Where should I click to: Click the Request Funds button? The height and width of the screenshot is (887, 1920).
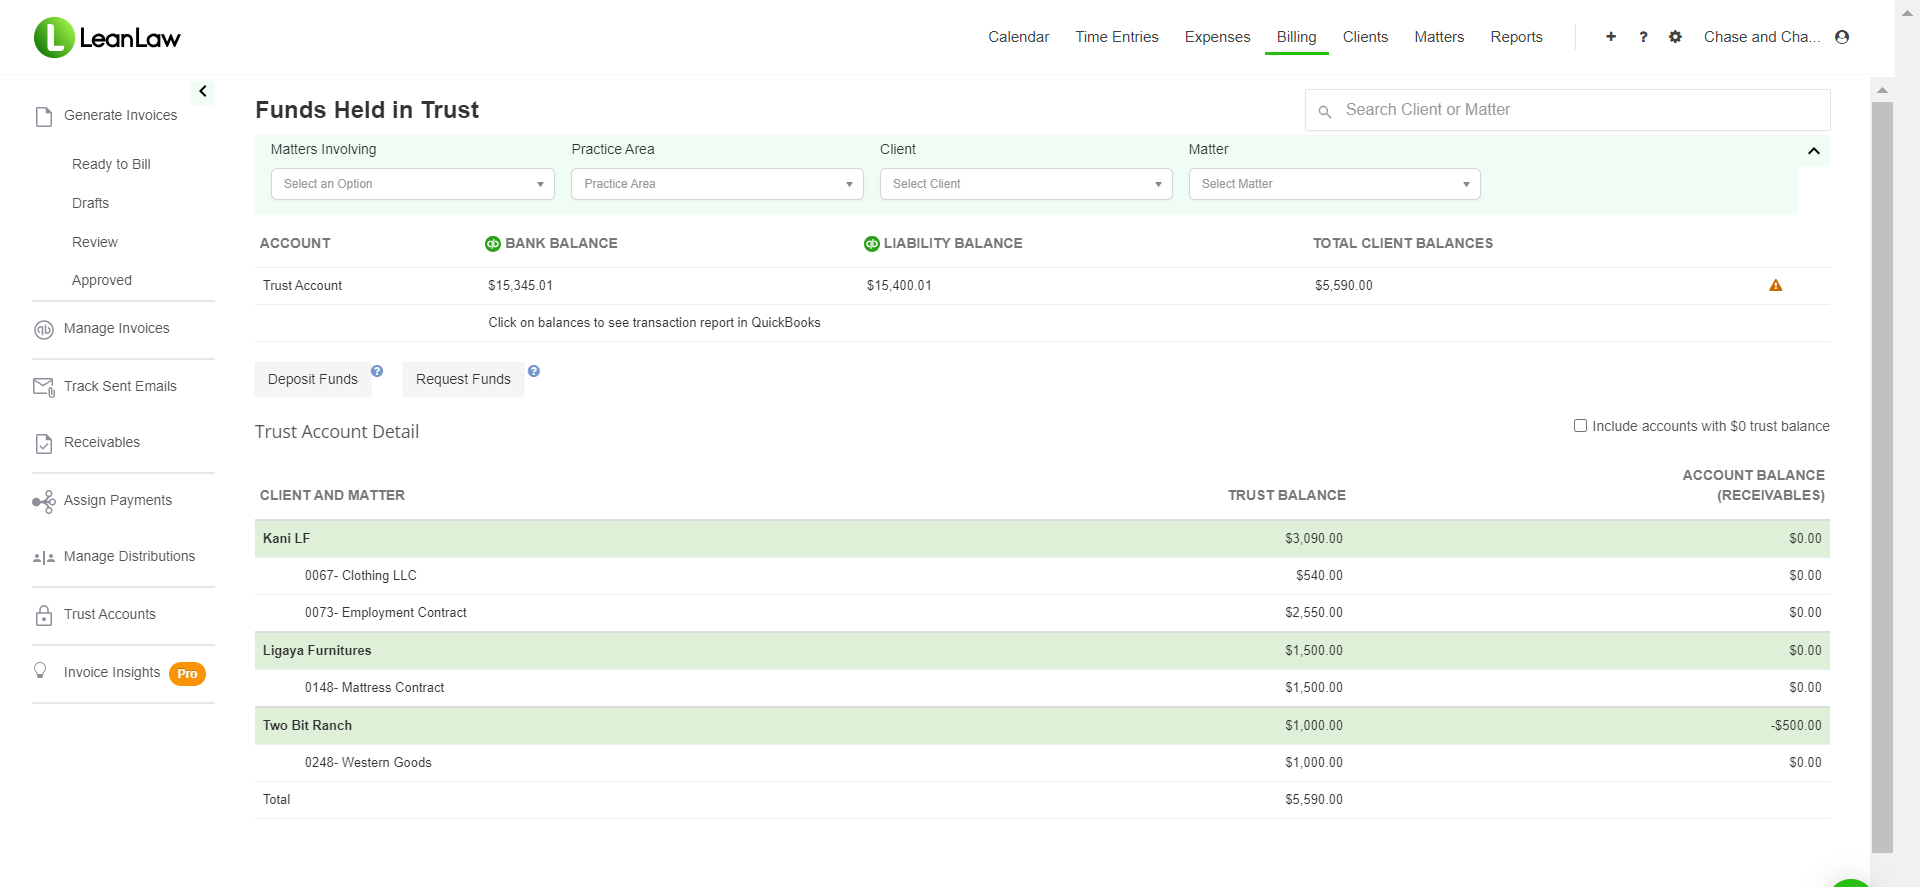[x=463, y=379]
